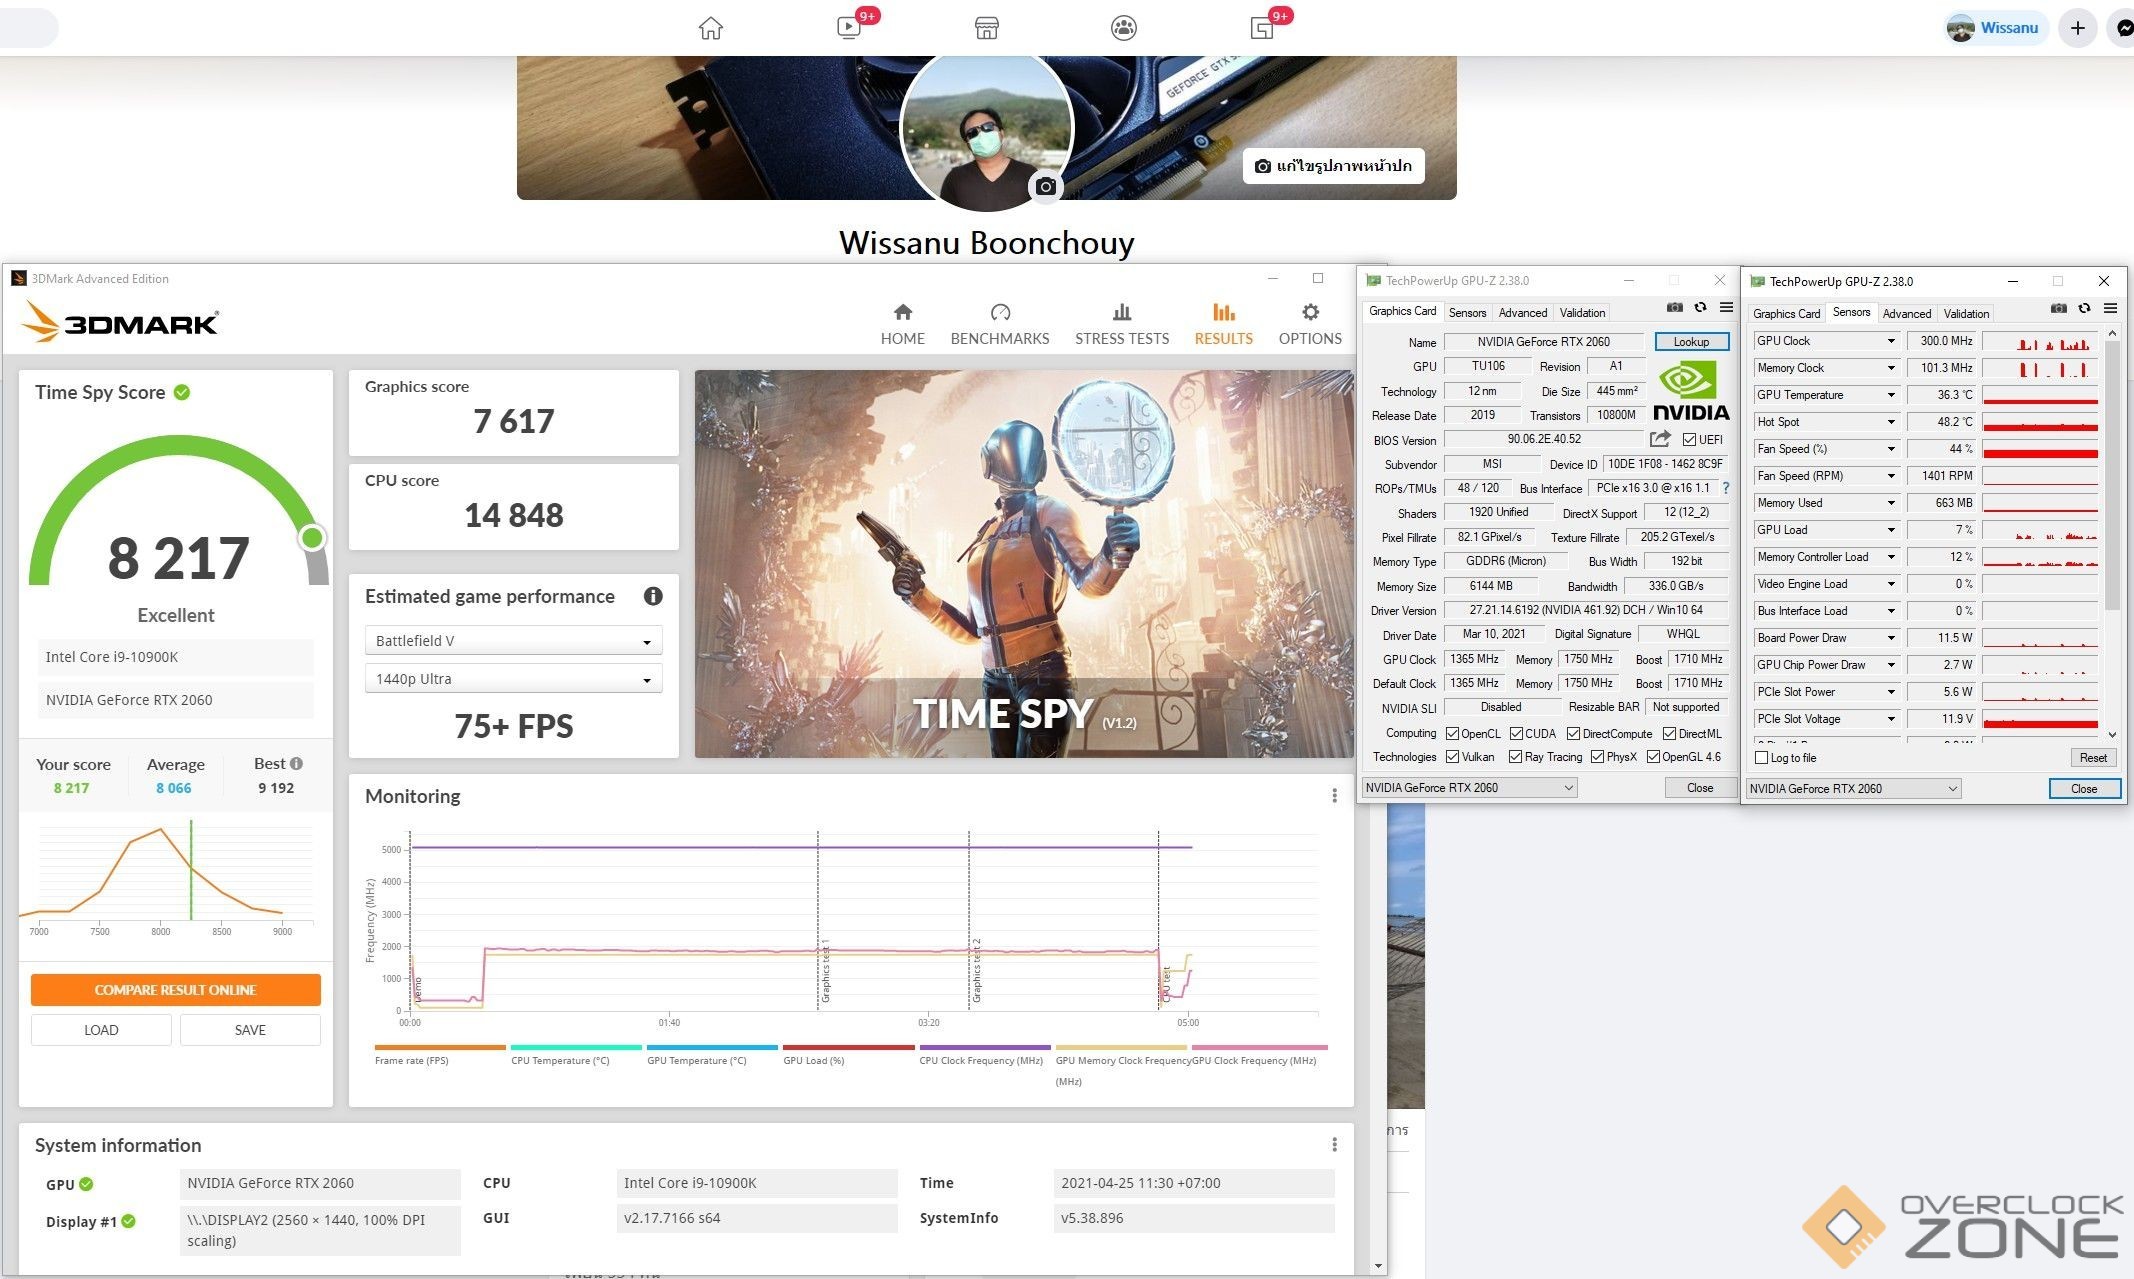Screen dimensions: 2134x1279
Task: Expand the Battlefield V game dropdown
Action: (x=513, y=641)
